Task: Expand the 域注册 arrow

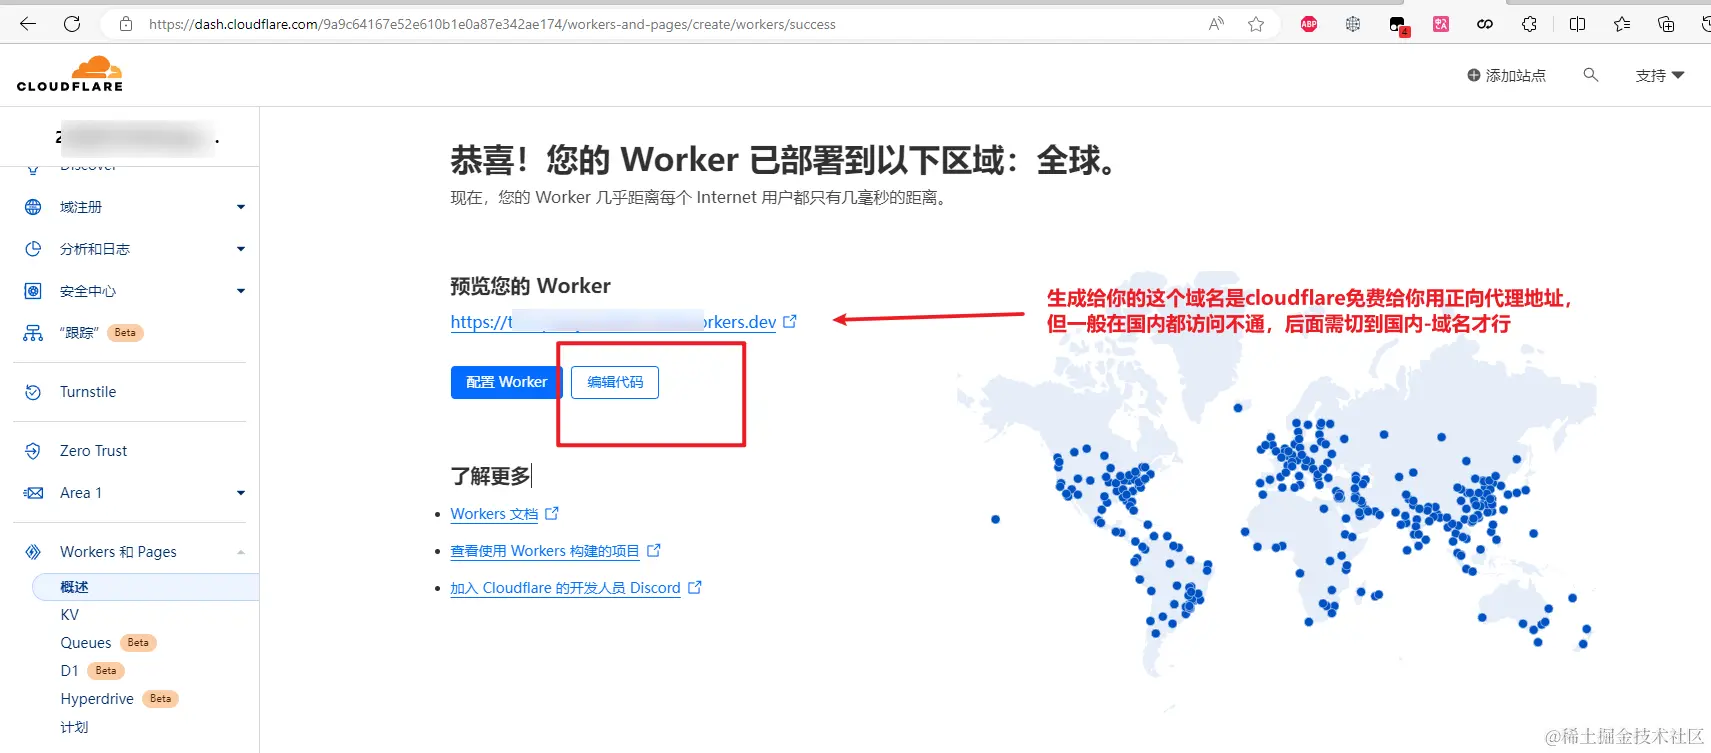Action: 240,207
